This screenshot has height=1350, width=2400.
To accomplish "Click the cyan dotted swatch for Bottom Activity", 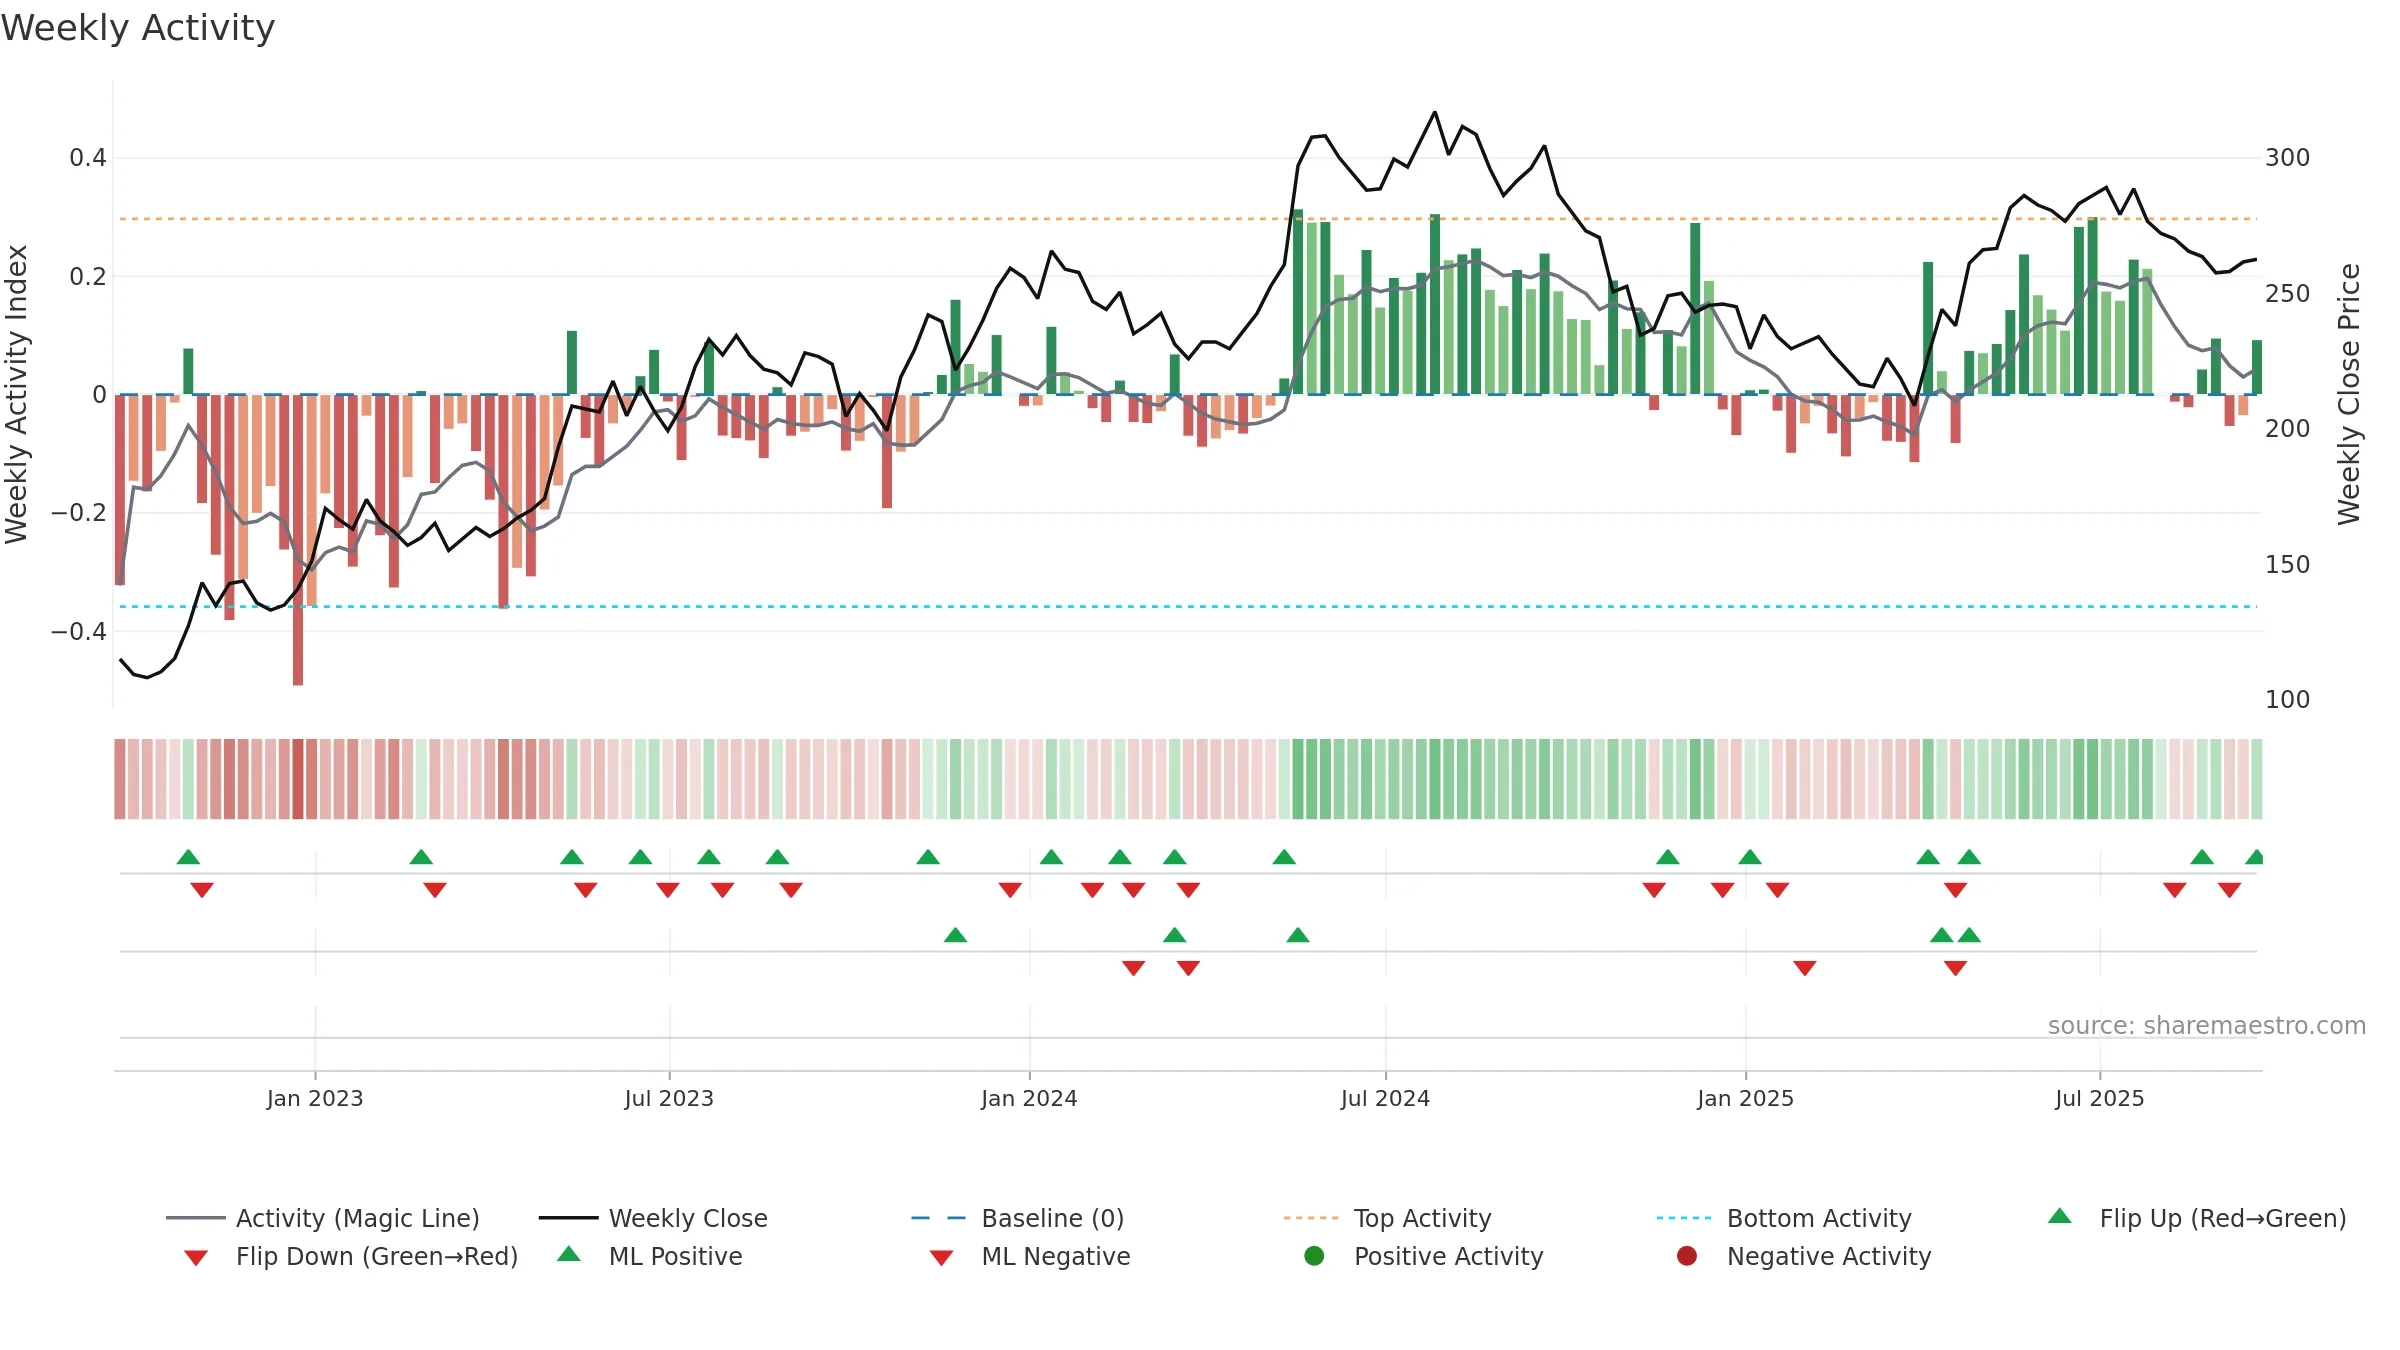I will coord(1685,1218).
